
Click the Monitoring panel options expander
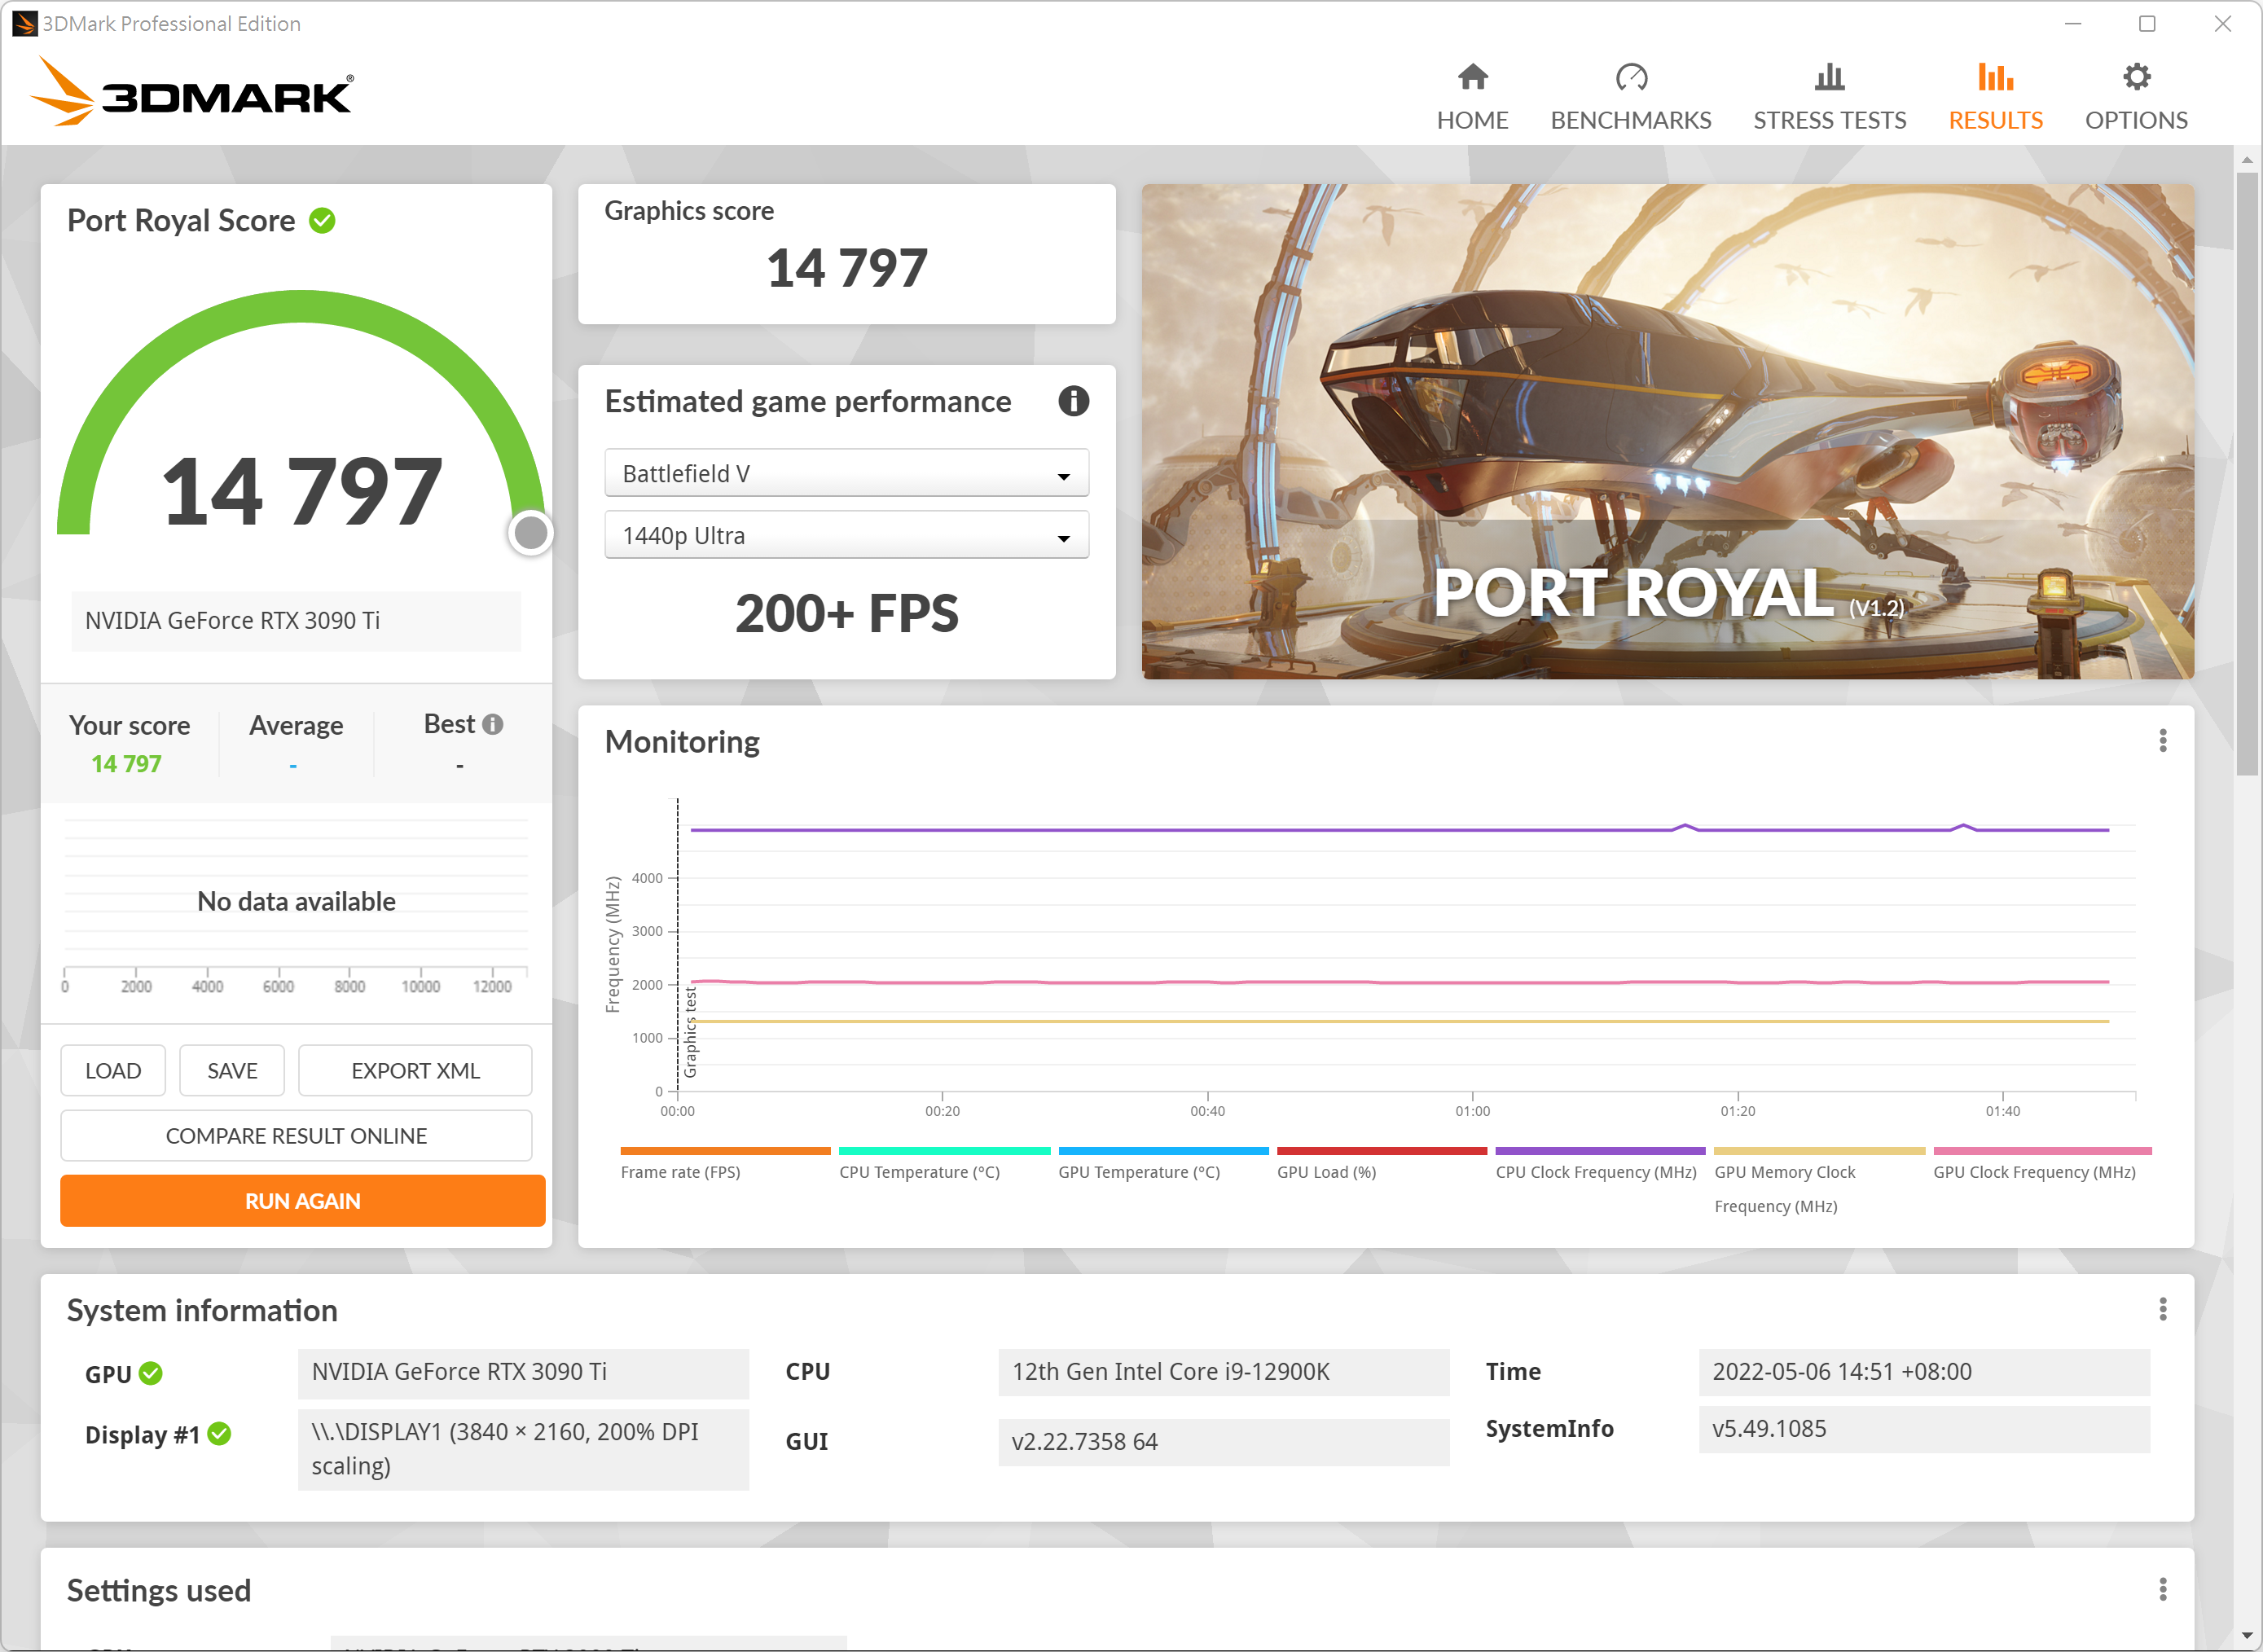point(2163,740)
